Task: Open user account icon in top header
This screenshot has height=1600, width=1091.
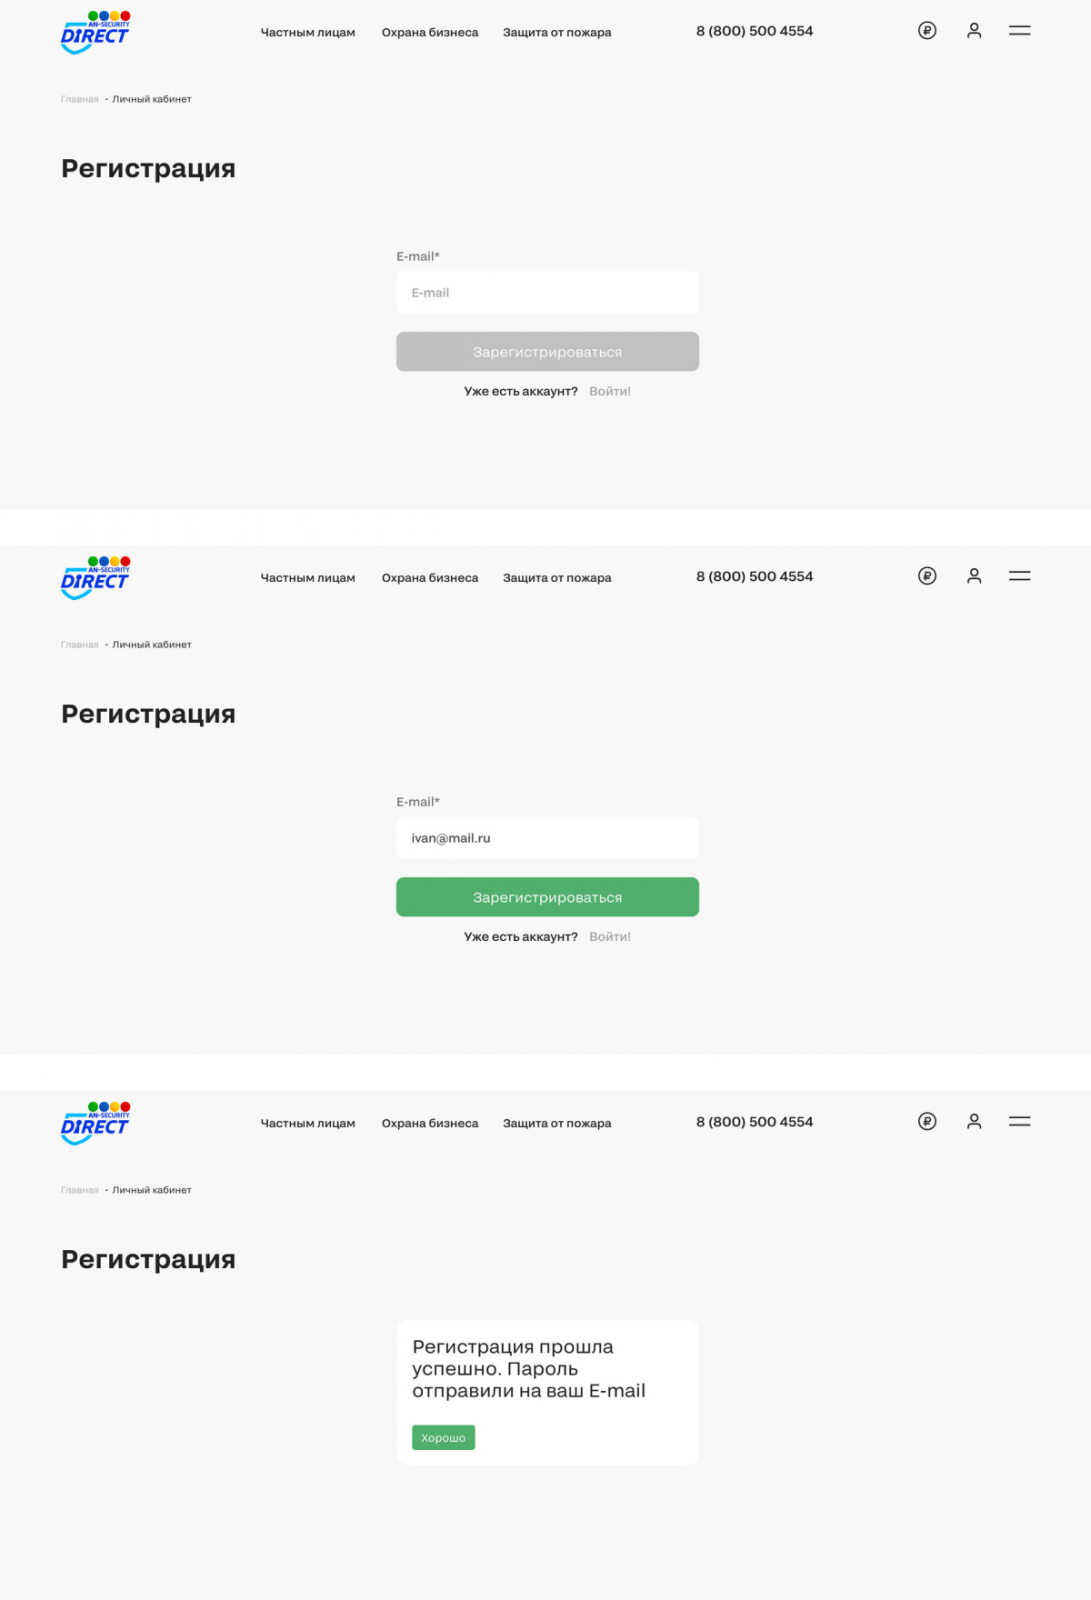Action: pyautogui.click(x=974, y=31)
